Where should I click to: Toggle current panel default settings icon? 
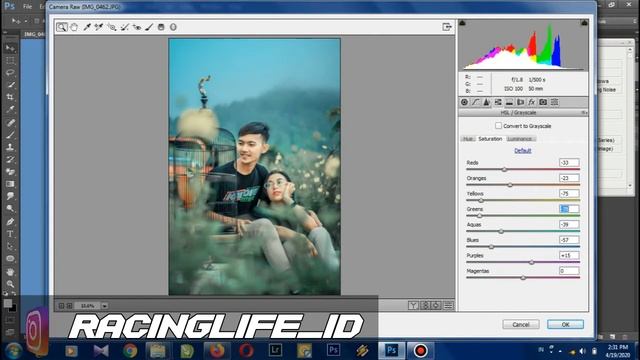click(x=448, y=305)
